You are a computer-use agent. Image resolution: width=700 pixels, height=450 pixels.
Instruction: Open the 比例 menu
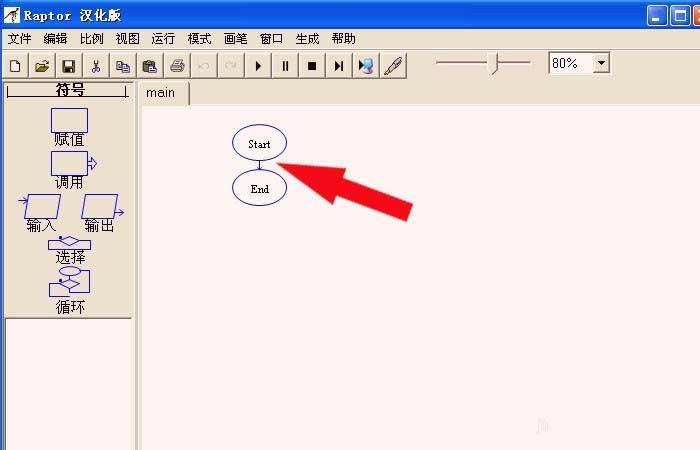click(92, 39)
